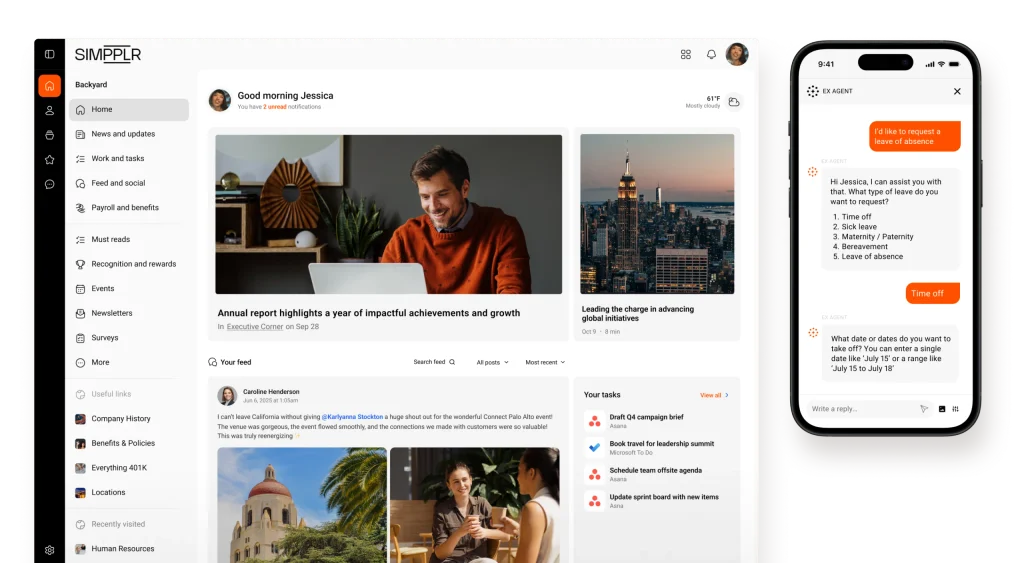
Task: Open the domed tower post photo
Action: point(302,505)
